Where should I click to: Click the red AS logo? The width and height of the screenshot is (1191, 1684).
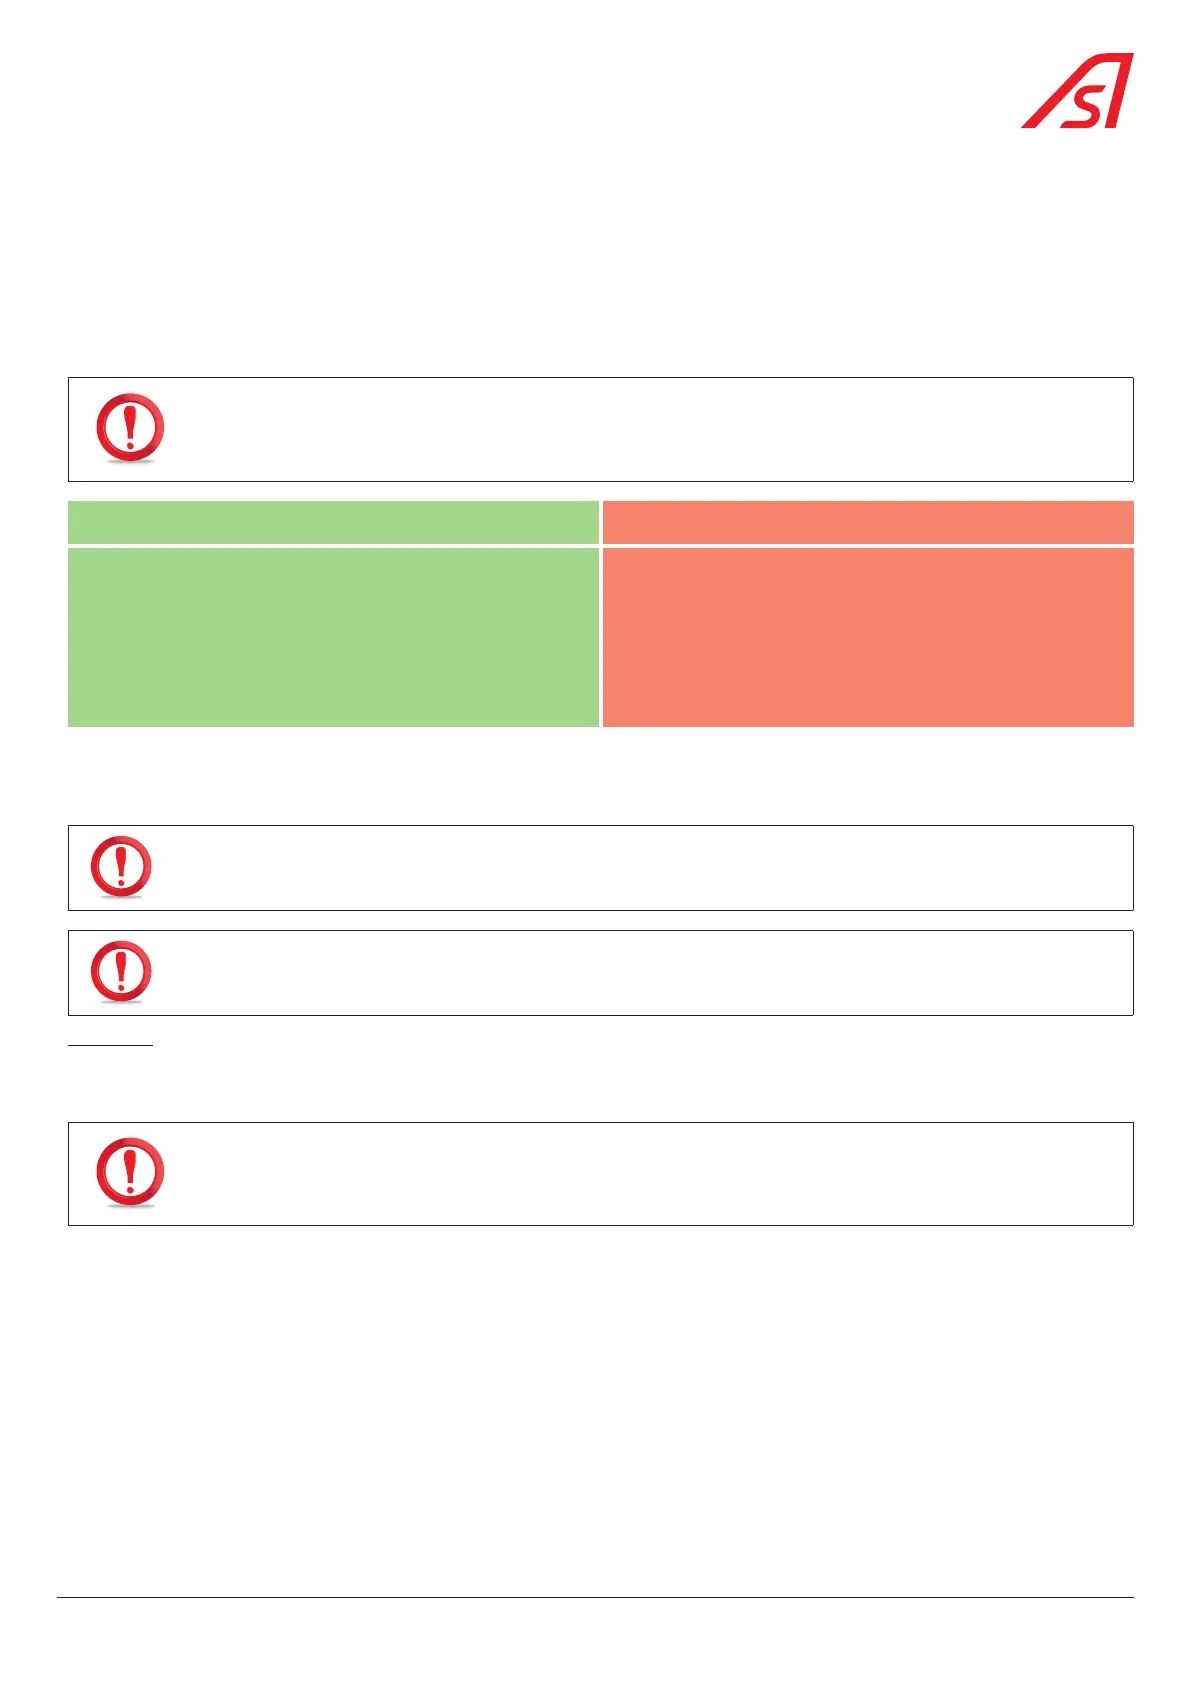click(x=1077, y=91)
